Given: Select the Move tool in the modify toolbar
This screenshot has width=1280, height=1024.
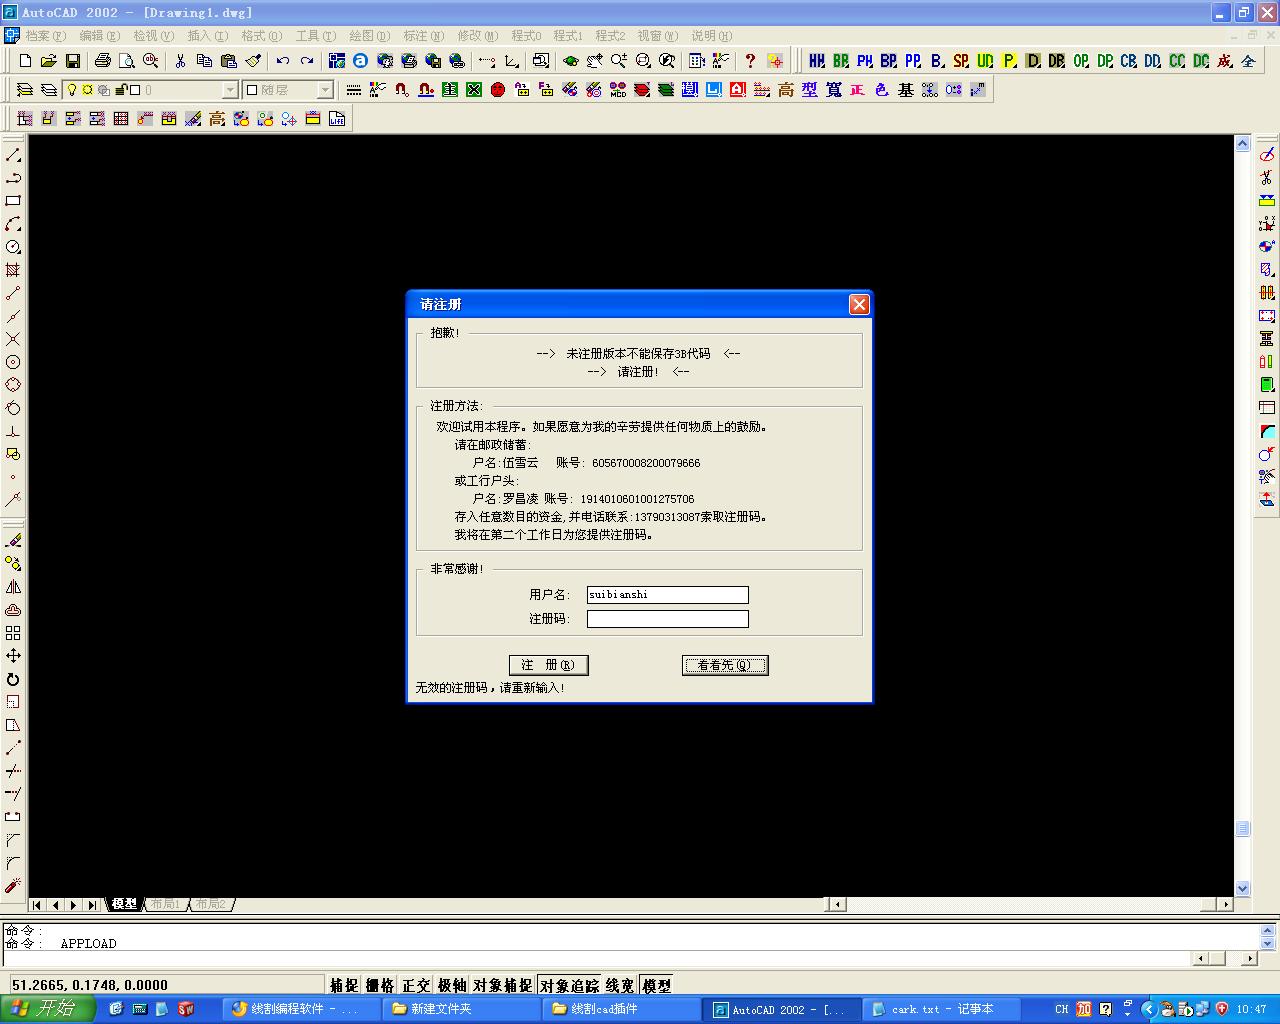Looking at the screenshot, I should [x=13, y=656].
